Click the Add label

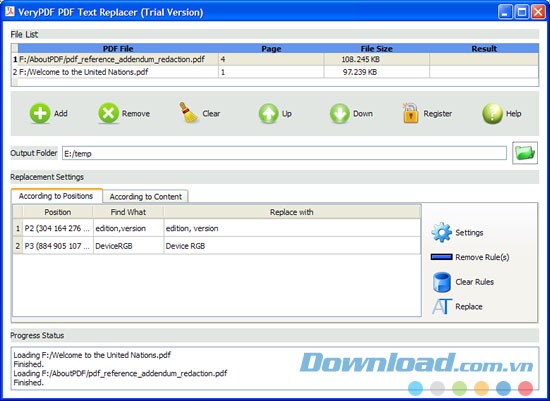tap(61, 113)
